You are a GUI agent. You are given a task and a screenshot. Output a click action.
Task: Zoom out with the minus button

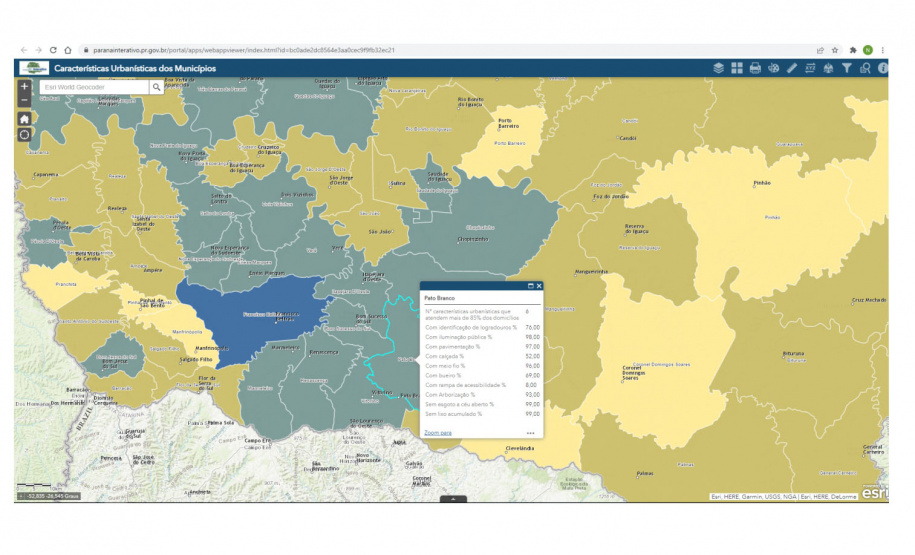pyautogui.click(x=25, y=100)
